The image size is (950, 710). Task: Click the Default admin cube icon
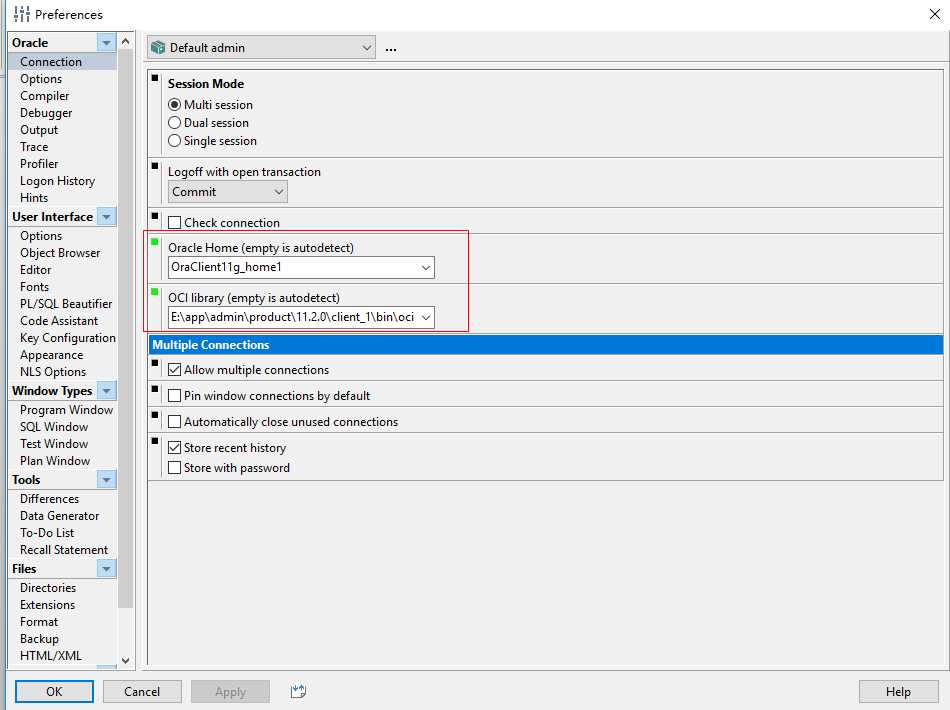tap(158, 48)
